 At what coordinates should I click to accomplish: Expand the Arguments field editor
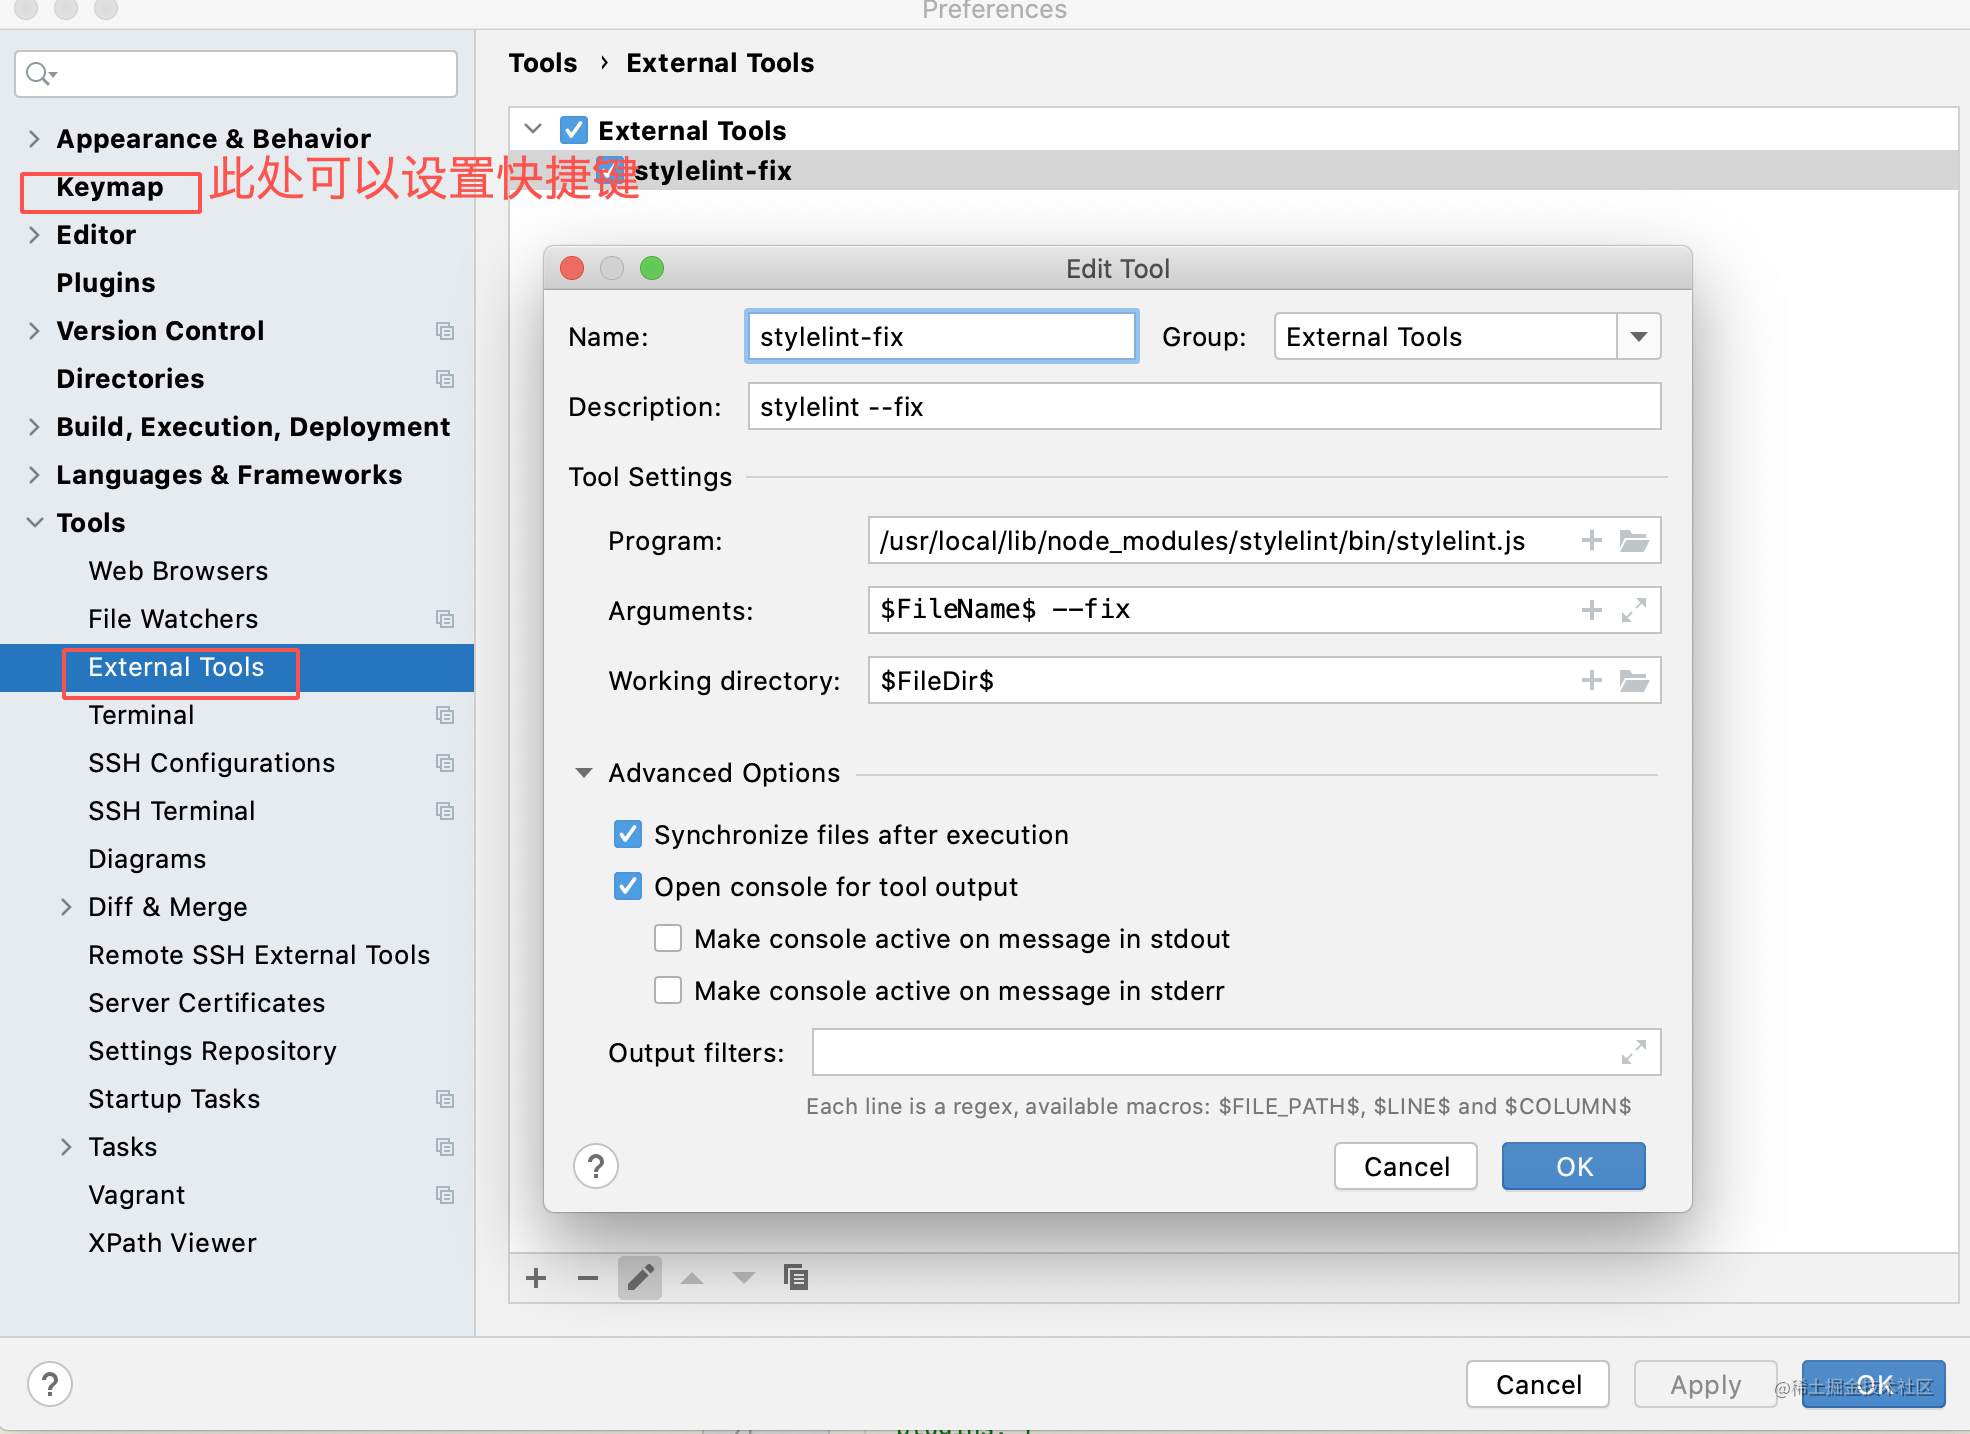[1634, 611]
